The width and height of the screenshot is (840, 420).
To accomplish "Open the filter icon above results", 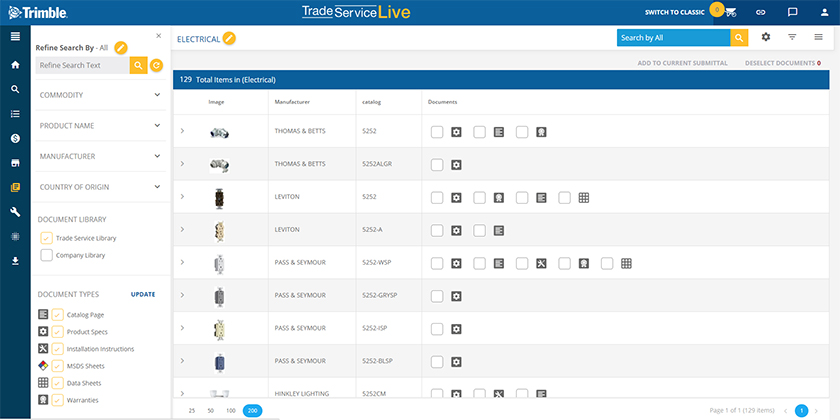I will click(x=792, y=37).
